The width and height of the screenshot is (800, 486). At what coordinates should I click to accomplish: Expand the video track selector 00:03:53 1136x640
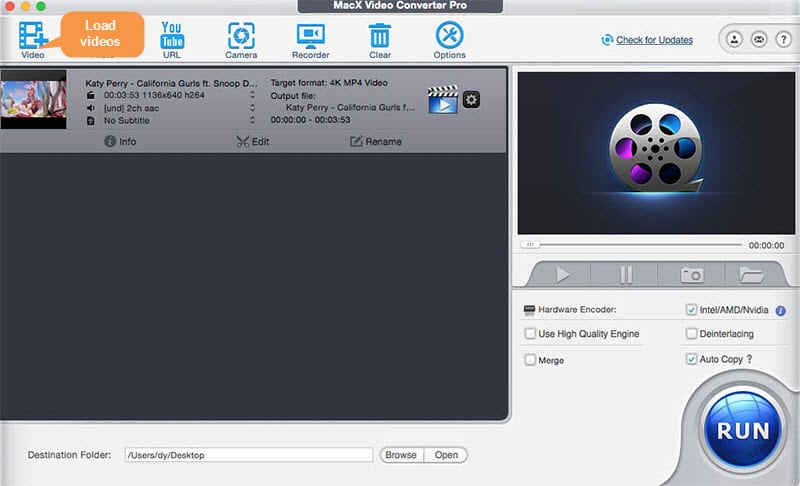(252, 95)
